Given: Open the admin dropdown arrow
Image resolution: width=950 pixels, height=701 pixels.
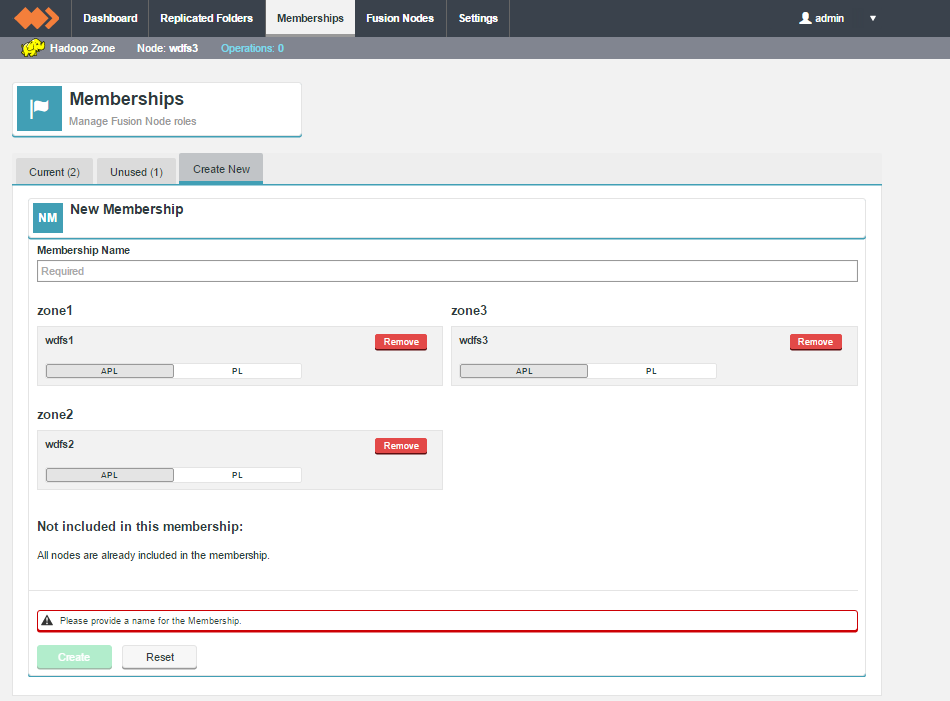Looking at the screenshot, I should pos(873,18).
